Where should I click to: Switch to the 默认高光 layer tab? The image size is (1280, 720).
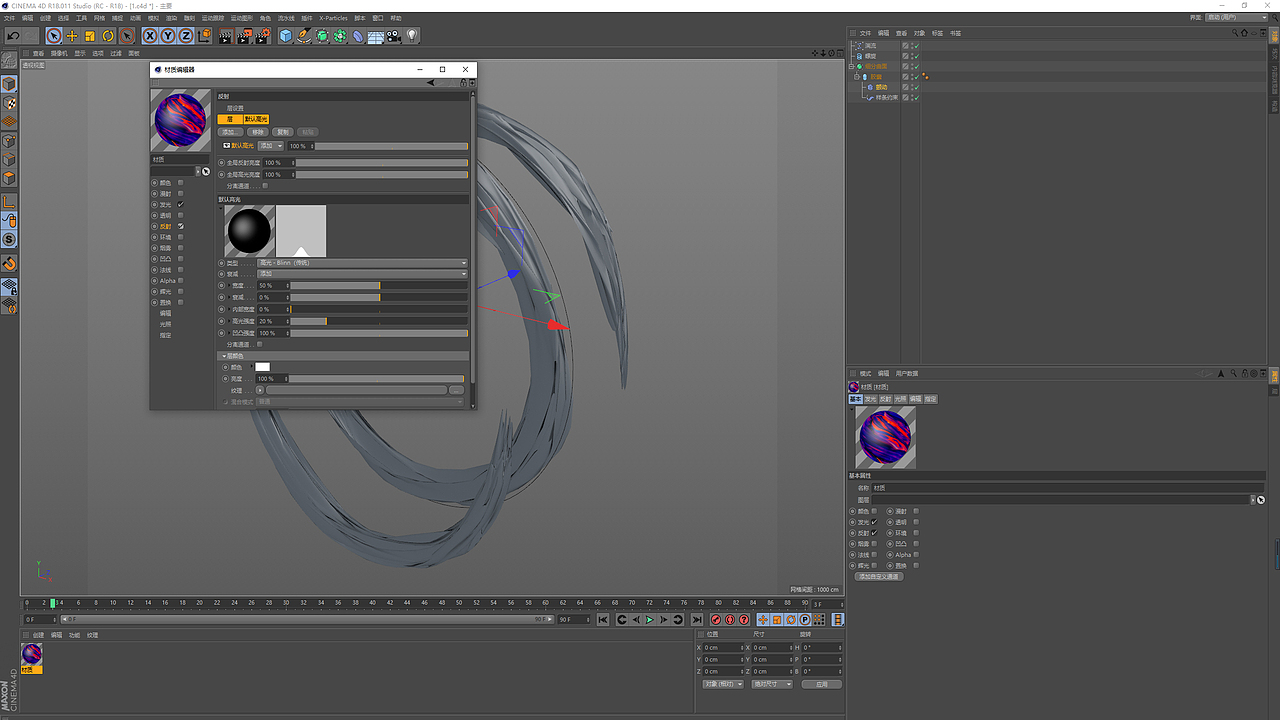coord(256,119)
